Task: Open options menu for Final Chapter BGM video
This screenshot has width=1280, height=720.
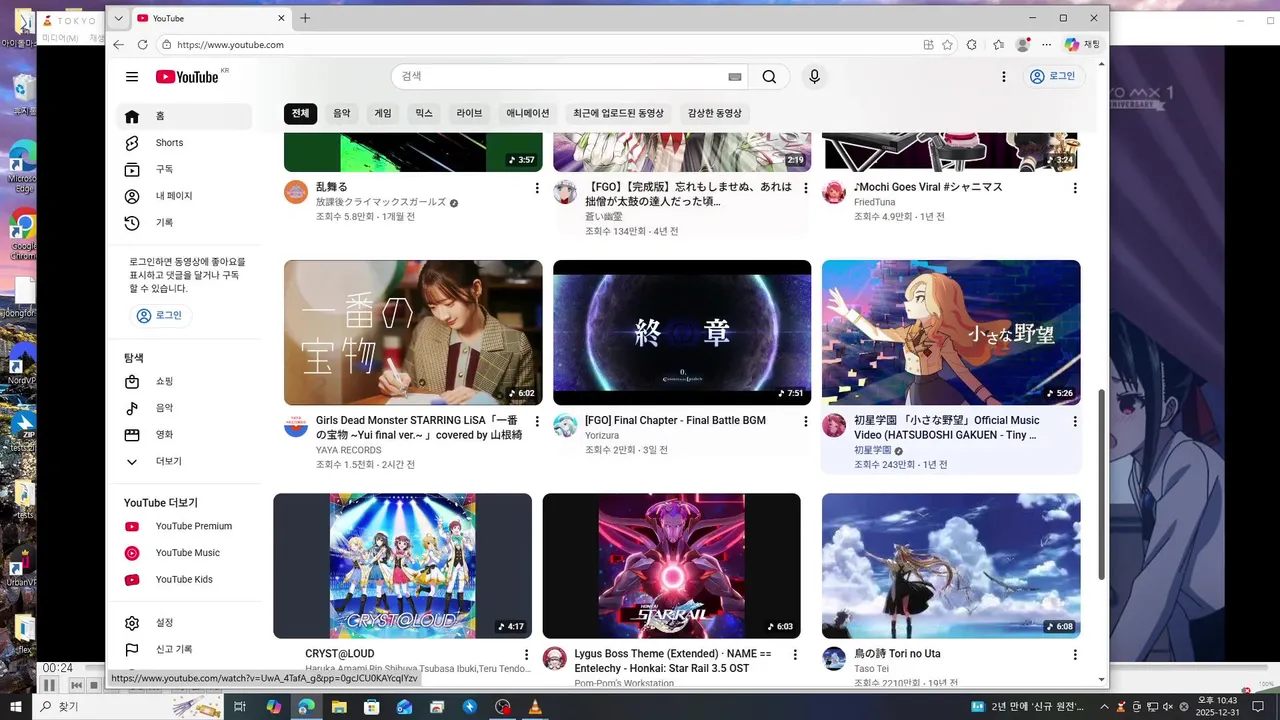Action: click(806, 422)
